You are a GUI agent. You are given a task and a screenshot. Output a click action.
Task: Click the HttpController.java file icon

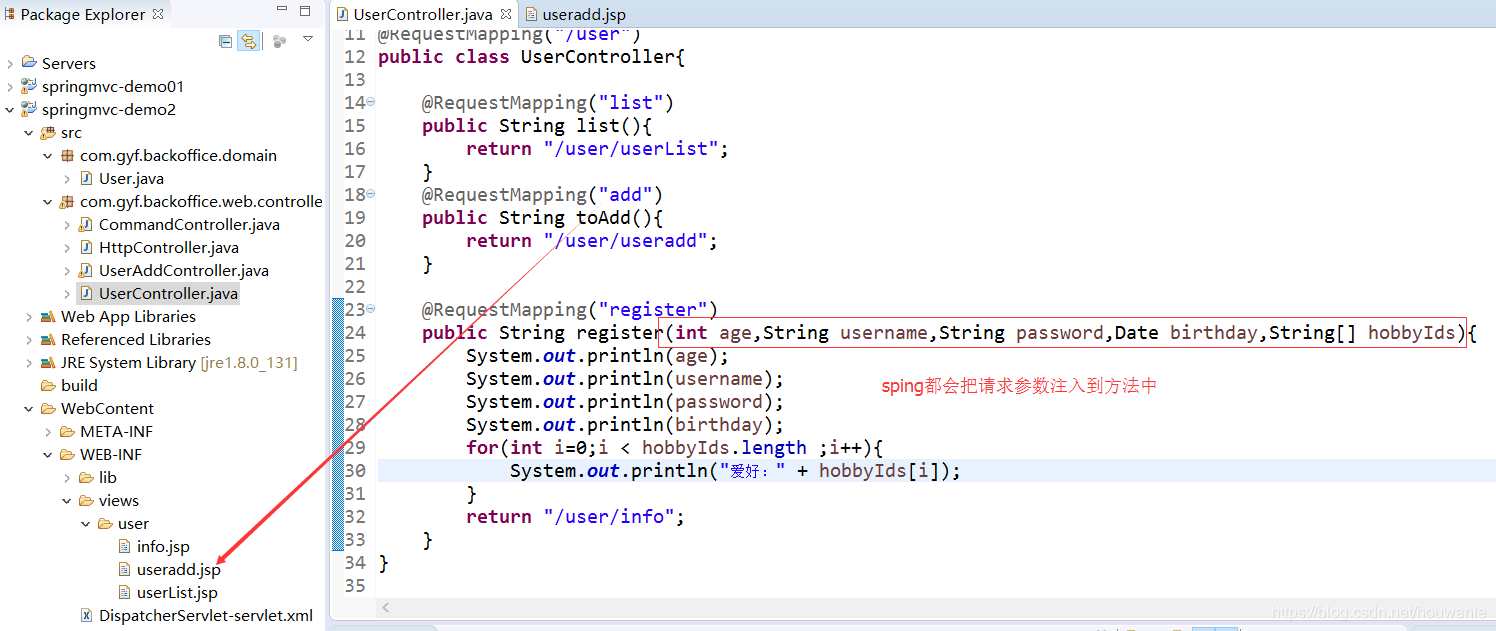pos(86,247)
